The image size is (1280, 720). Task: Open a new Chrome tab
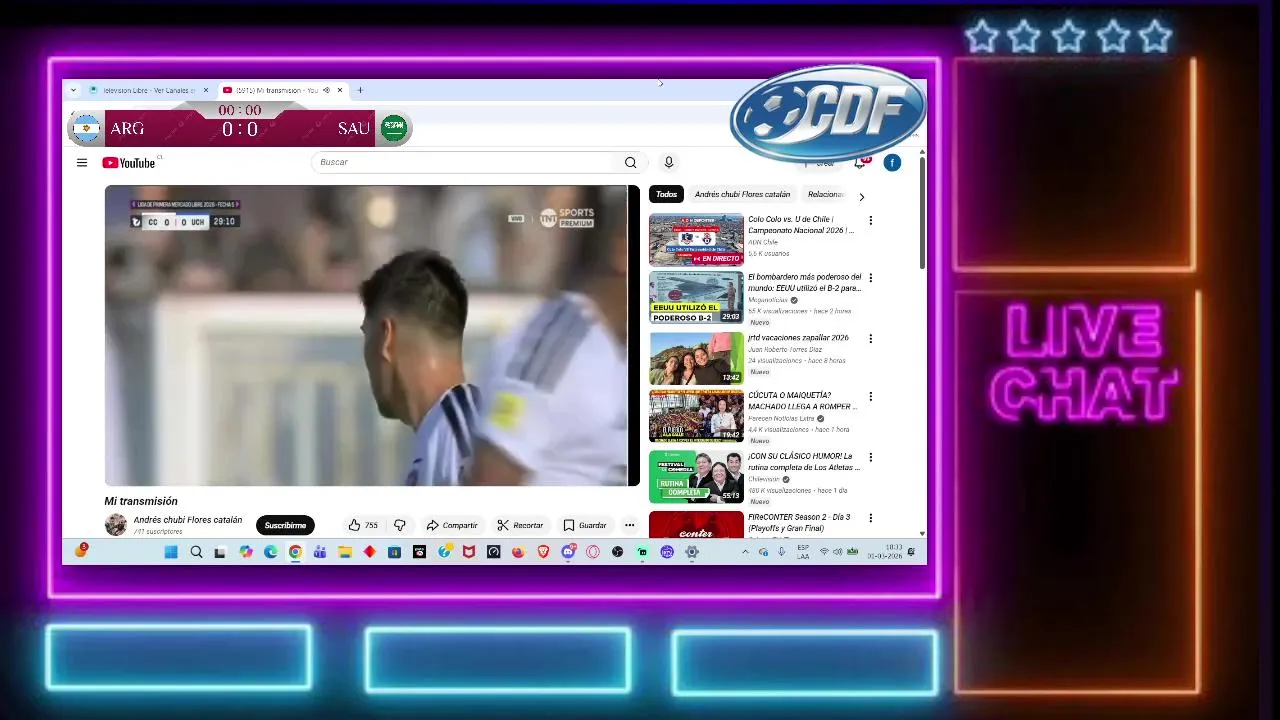pos(360,90)
